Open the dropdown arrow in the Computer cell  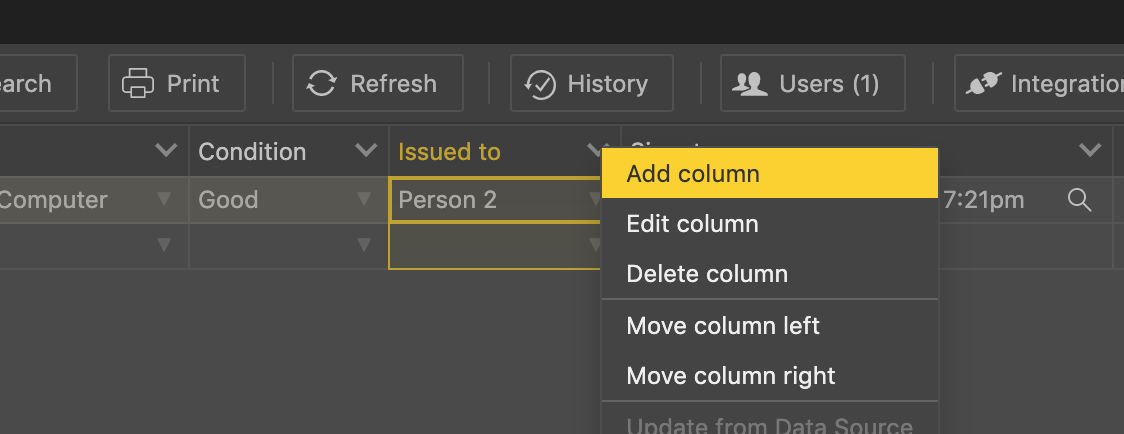pos(164,200)
